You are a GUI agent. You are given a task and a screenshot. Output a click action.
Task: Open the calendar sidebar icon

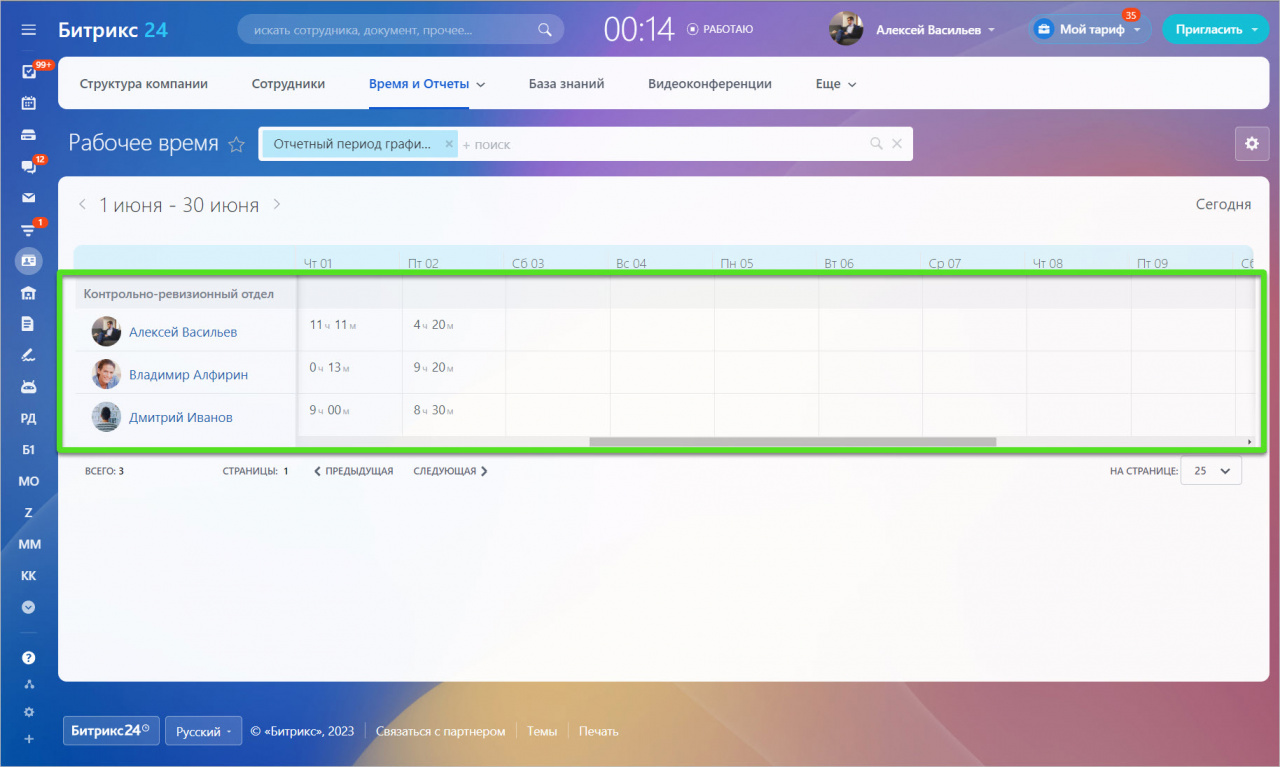(x=28, y=103)
